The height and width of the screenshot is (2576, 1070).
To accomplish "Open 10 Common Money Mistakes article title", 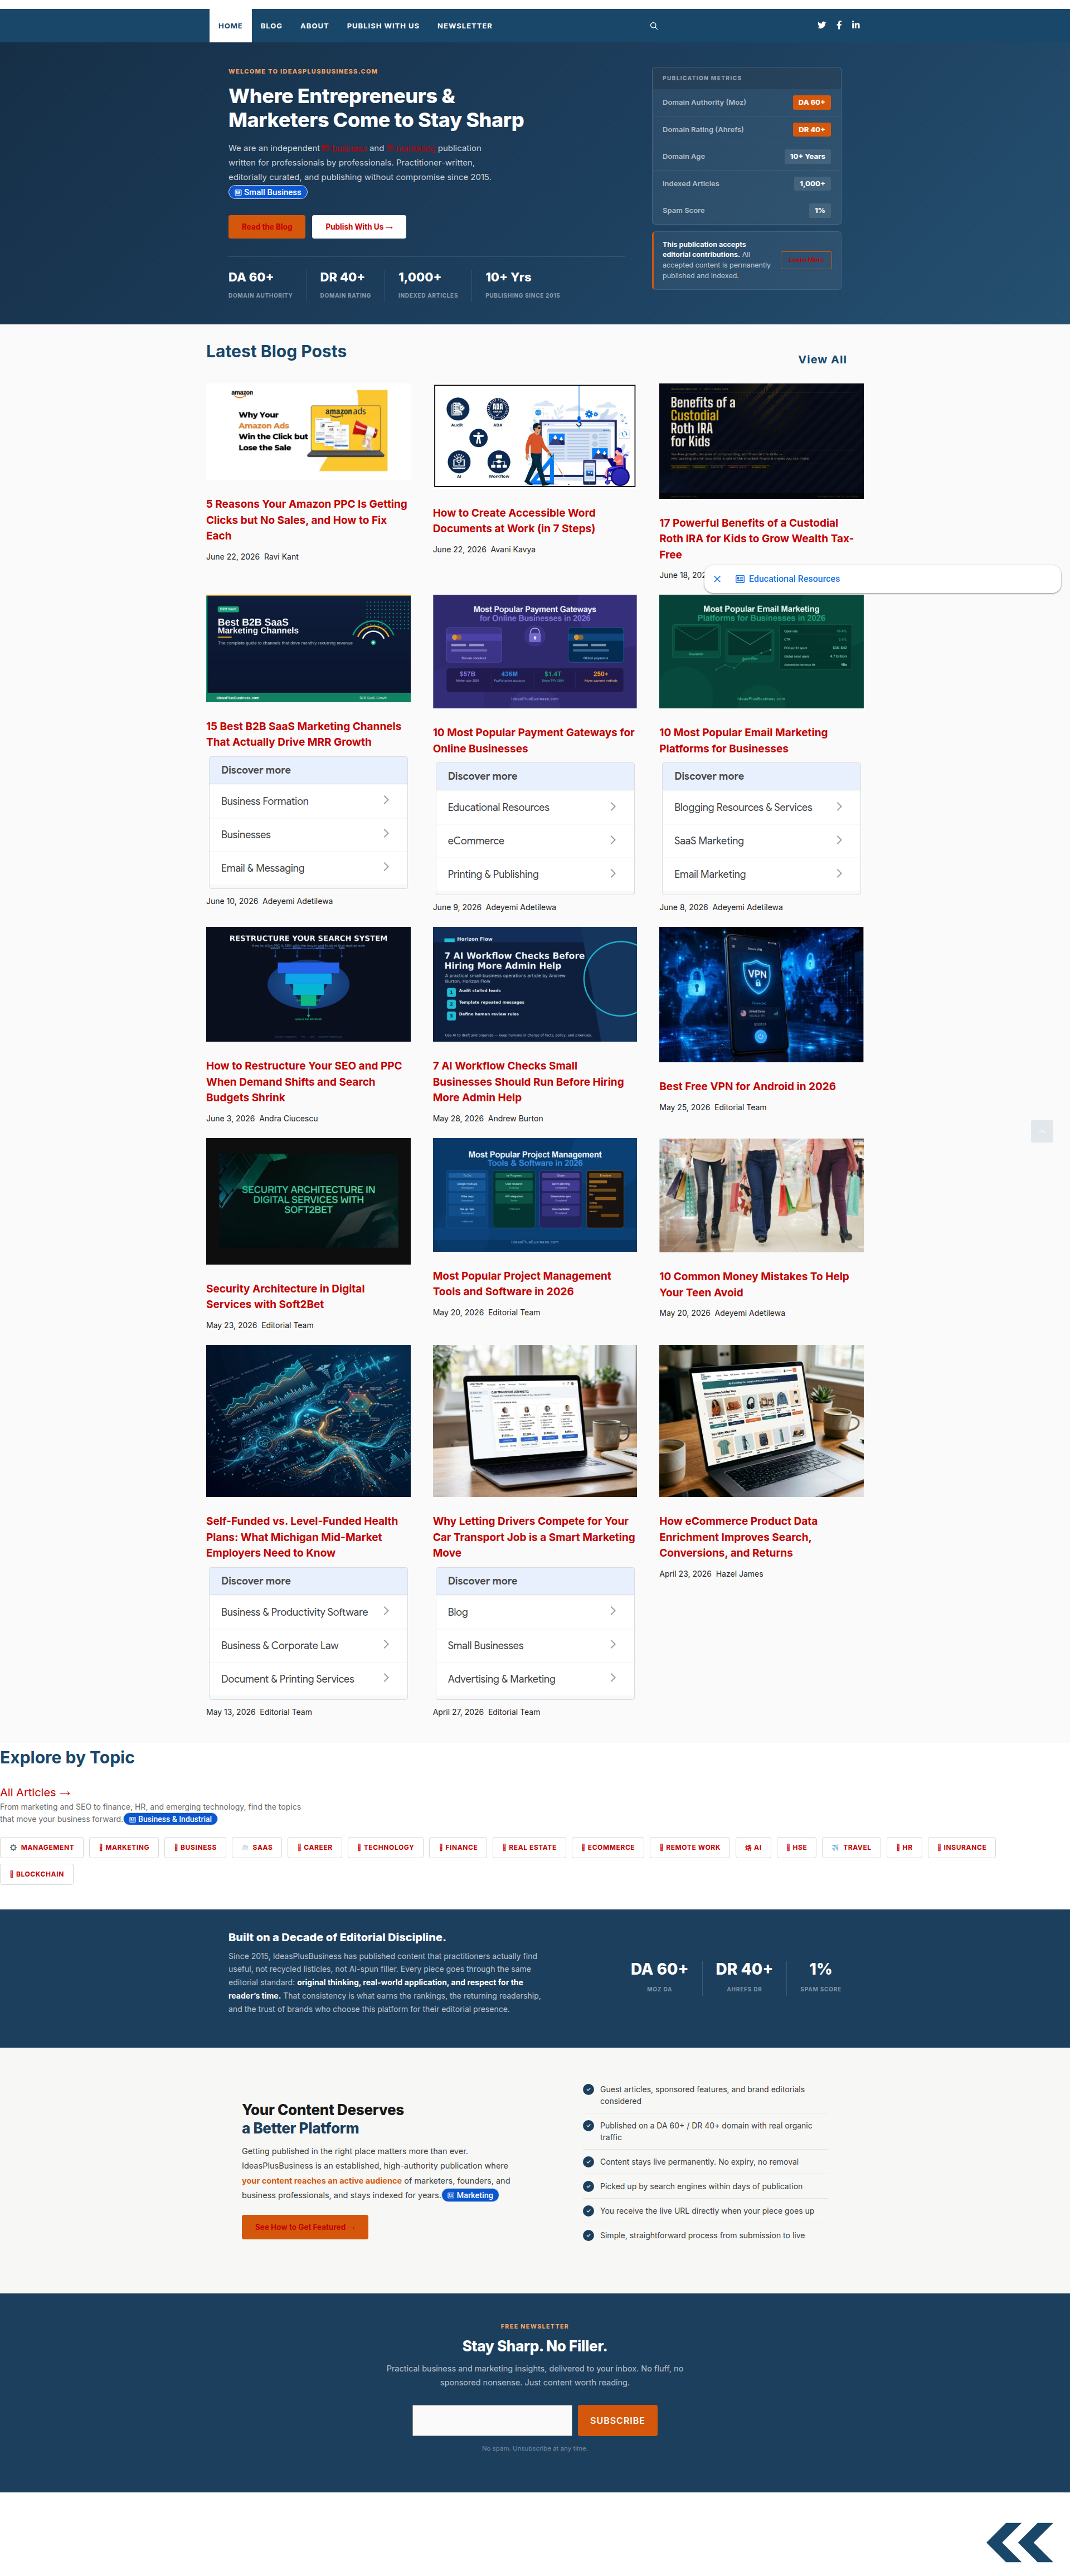I will (754, 1284).
